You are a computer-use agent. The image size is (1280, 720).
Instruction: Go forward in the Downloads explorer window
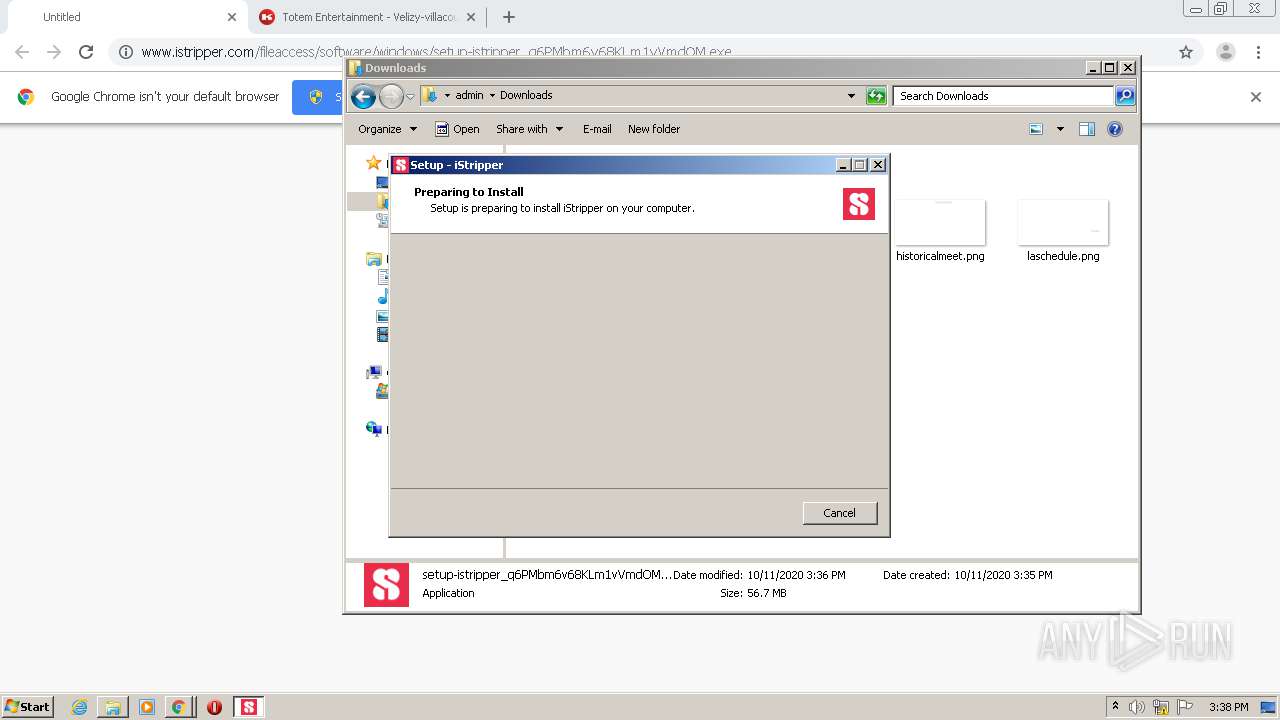[391, 96]
